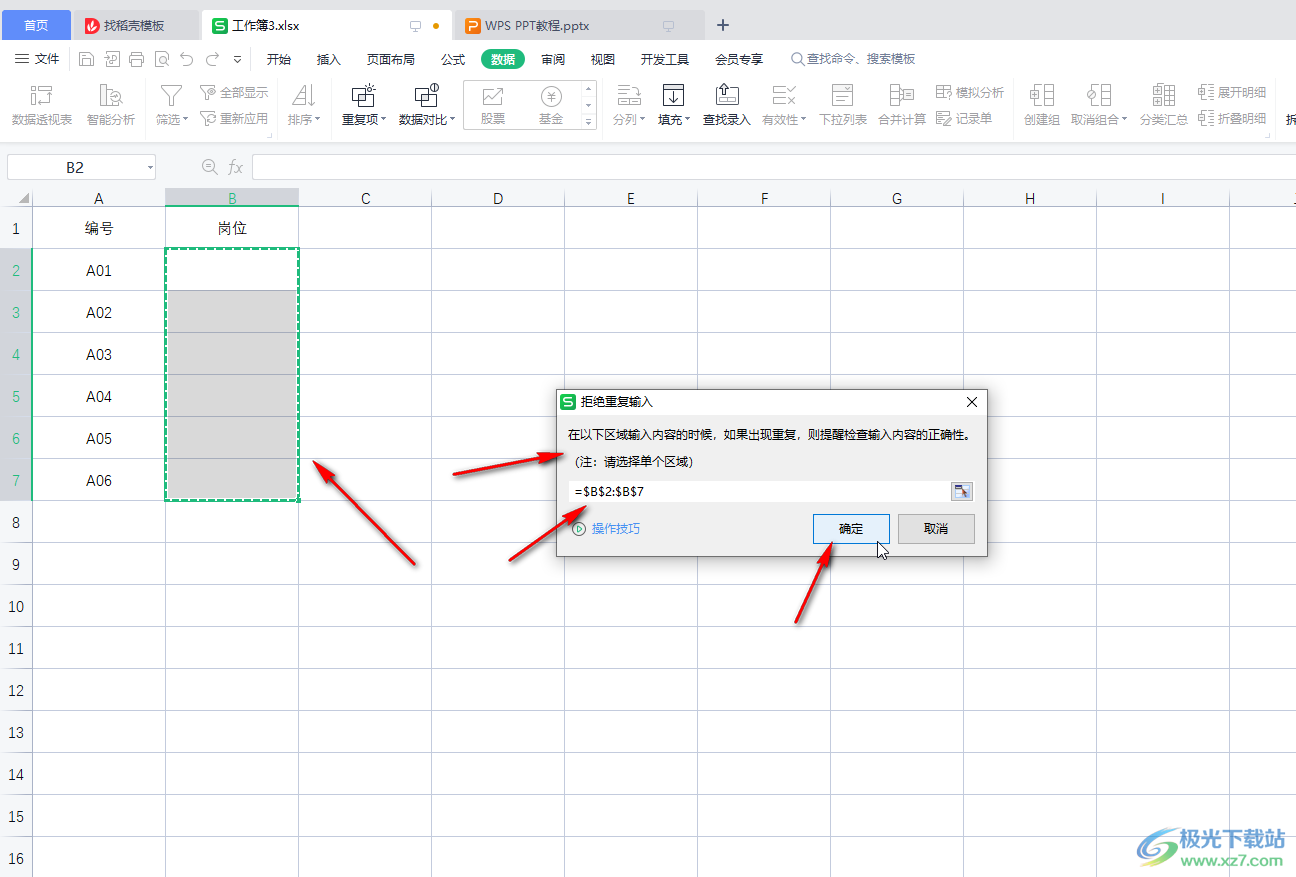
Task: Click the 模拟分析 button
Action: click(x=970, y=93)
